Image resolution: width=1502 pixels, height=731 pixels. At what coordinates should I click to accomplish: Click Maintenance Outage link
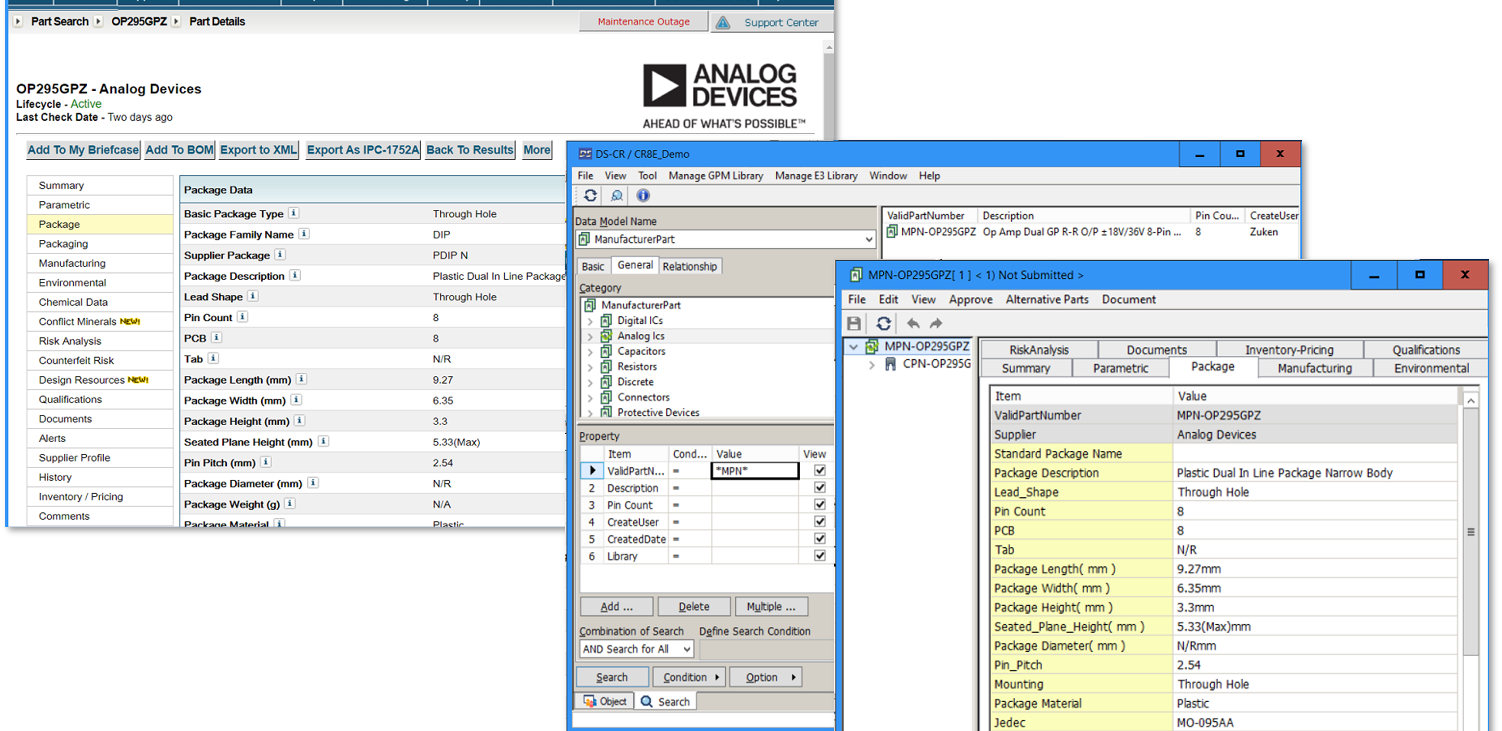point(643,22)
